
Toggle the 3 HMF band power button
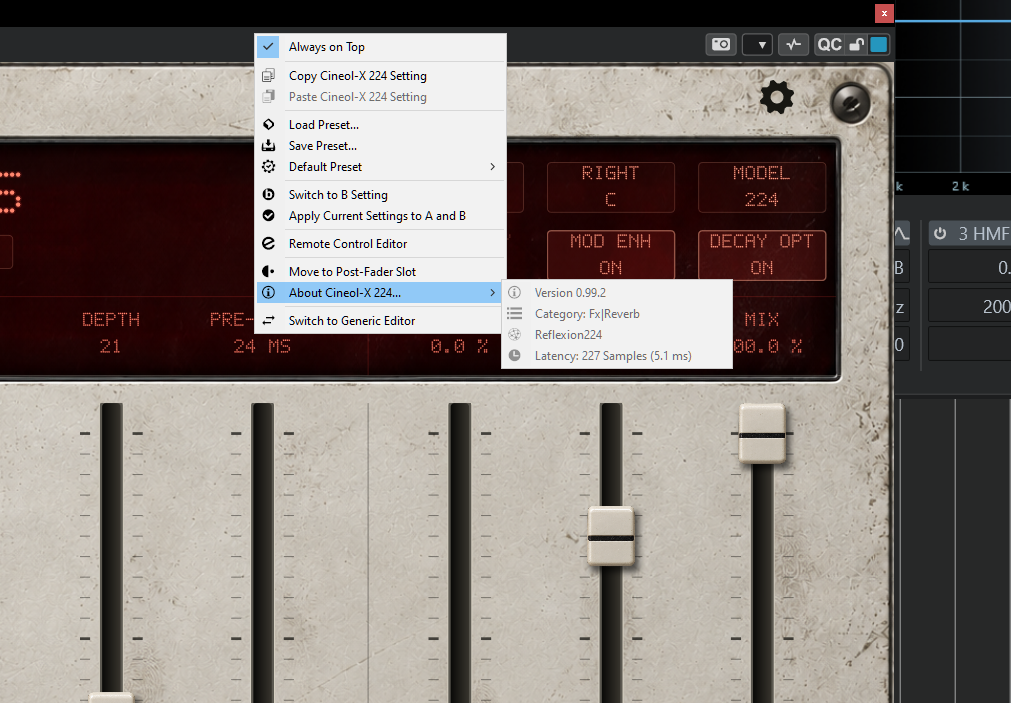click(939, 233)
